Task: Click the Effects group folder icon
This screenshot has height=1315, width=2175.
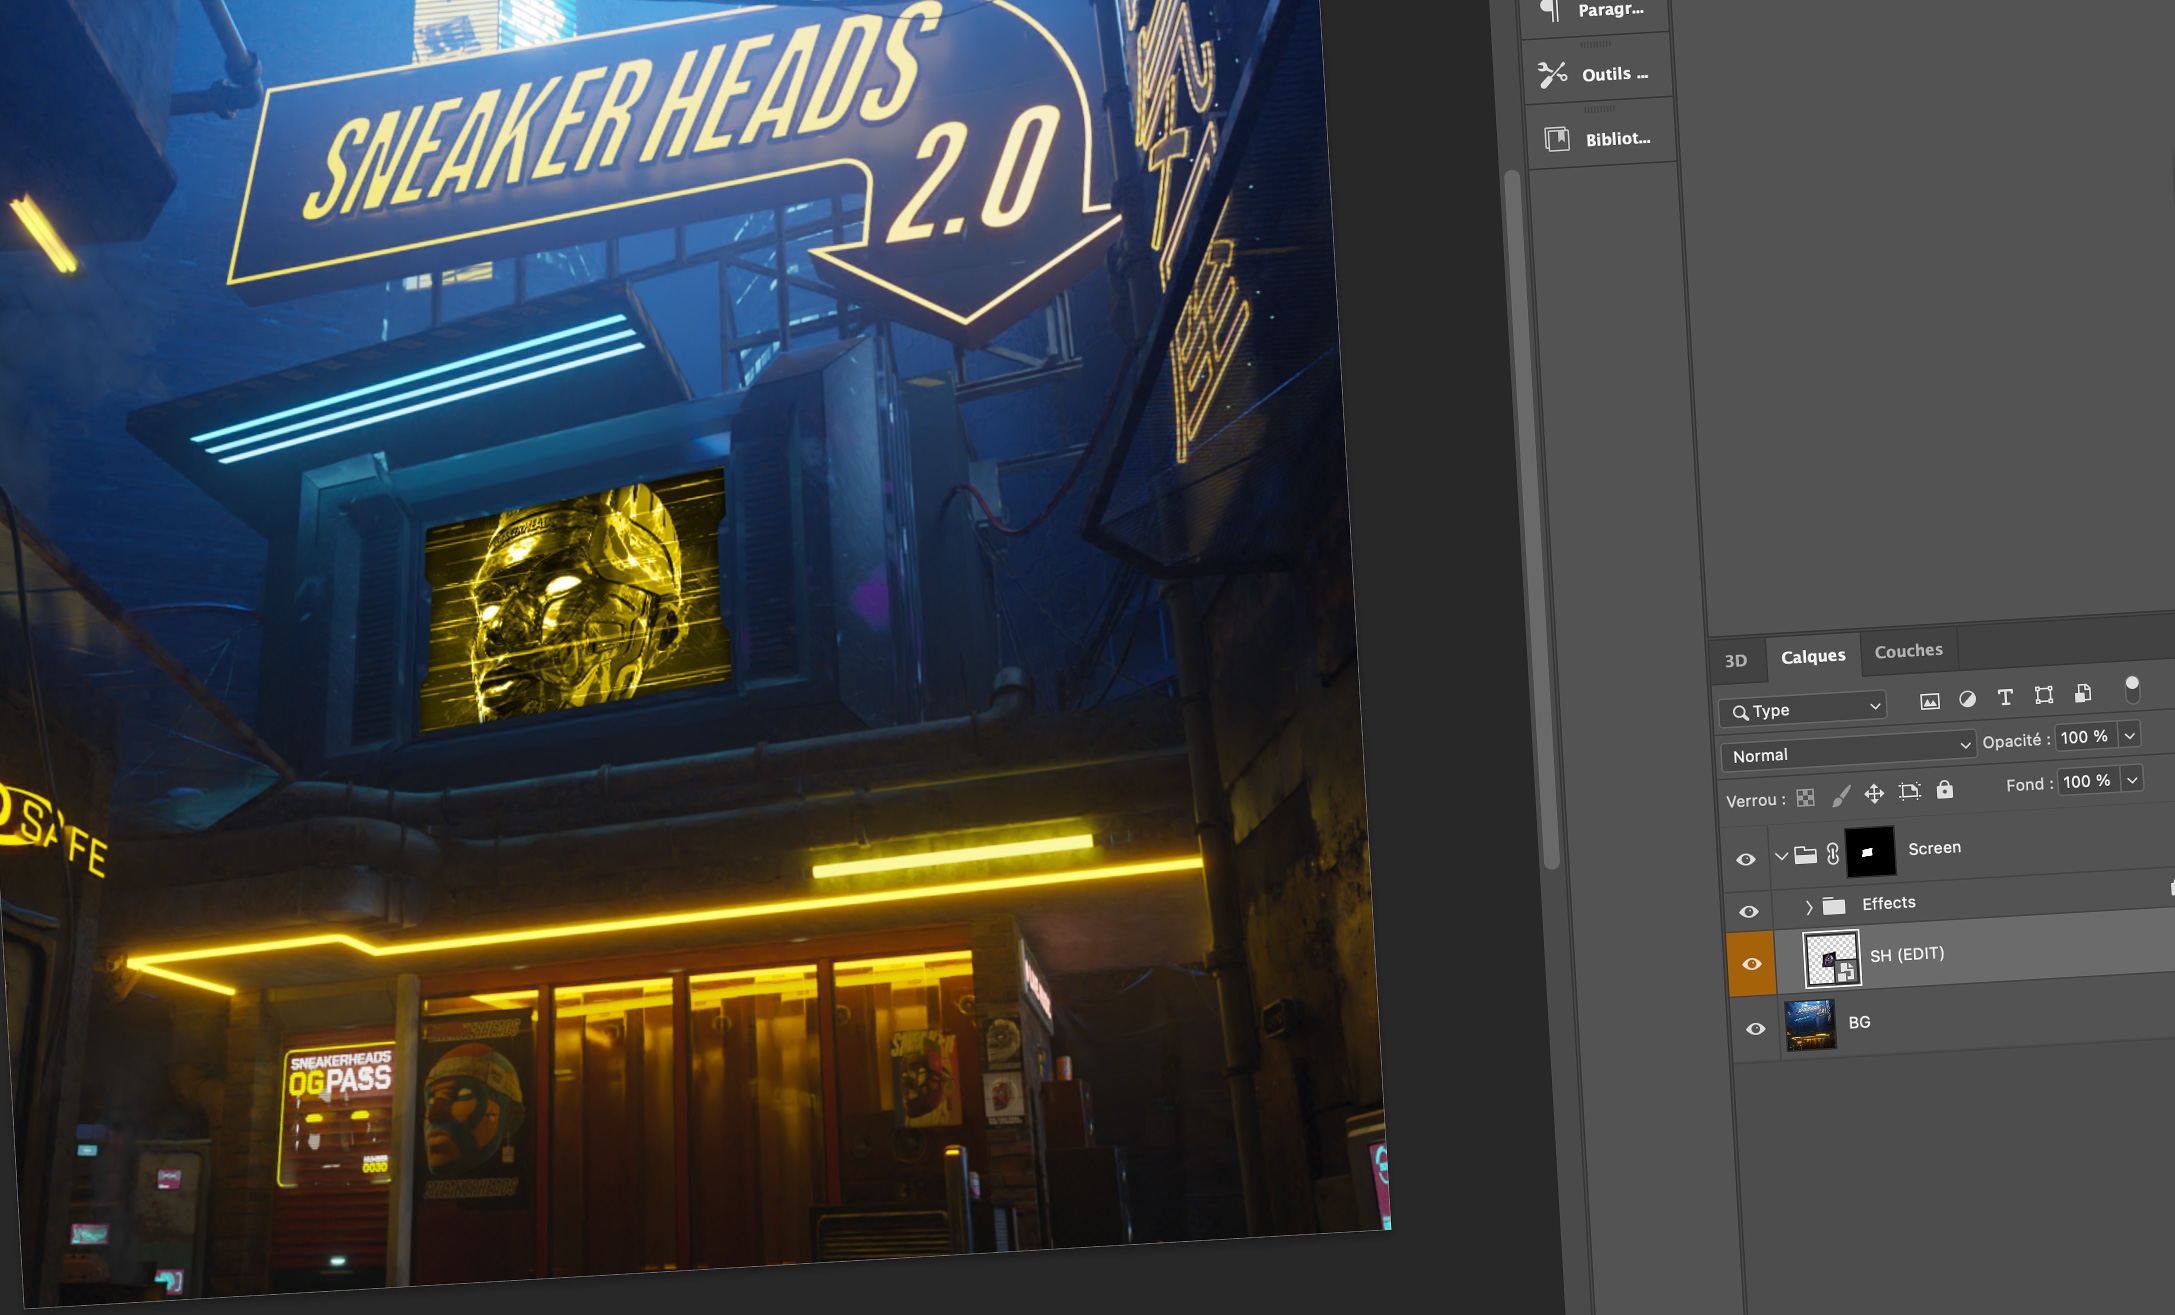Action: [x=1834, y=906]
